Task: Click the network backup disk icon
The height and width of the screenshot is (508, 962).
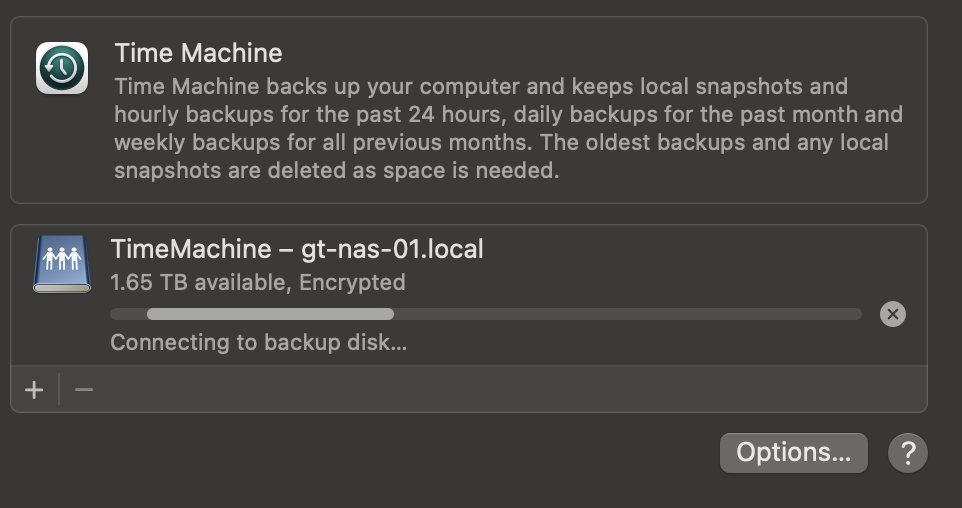Action: pyautogui.click(x=62, y=265)
